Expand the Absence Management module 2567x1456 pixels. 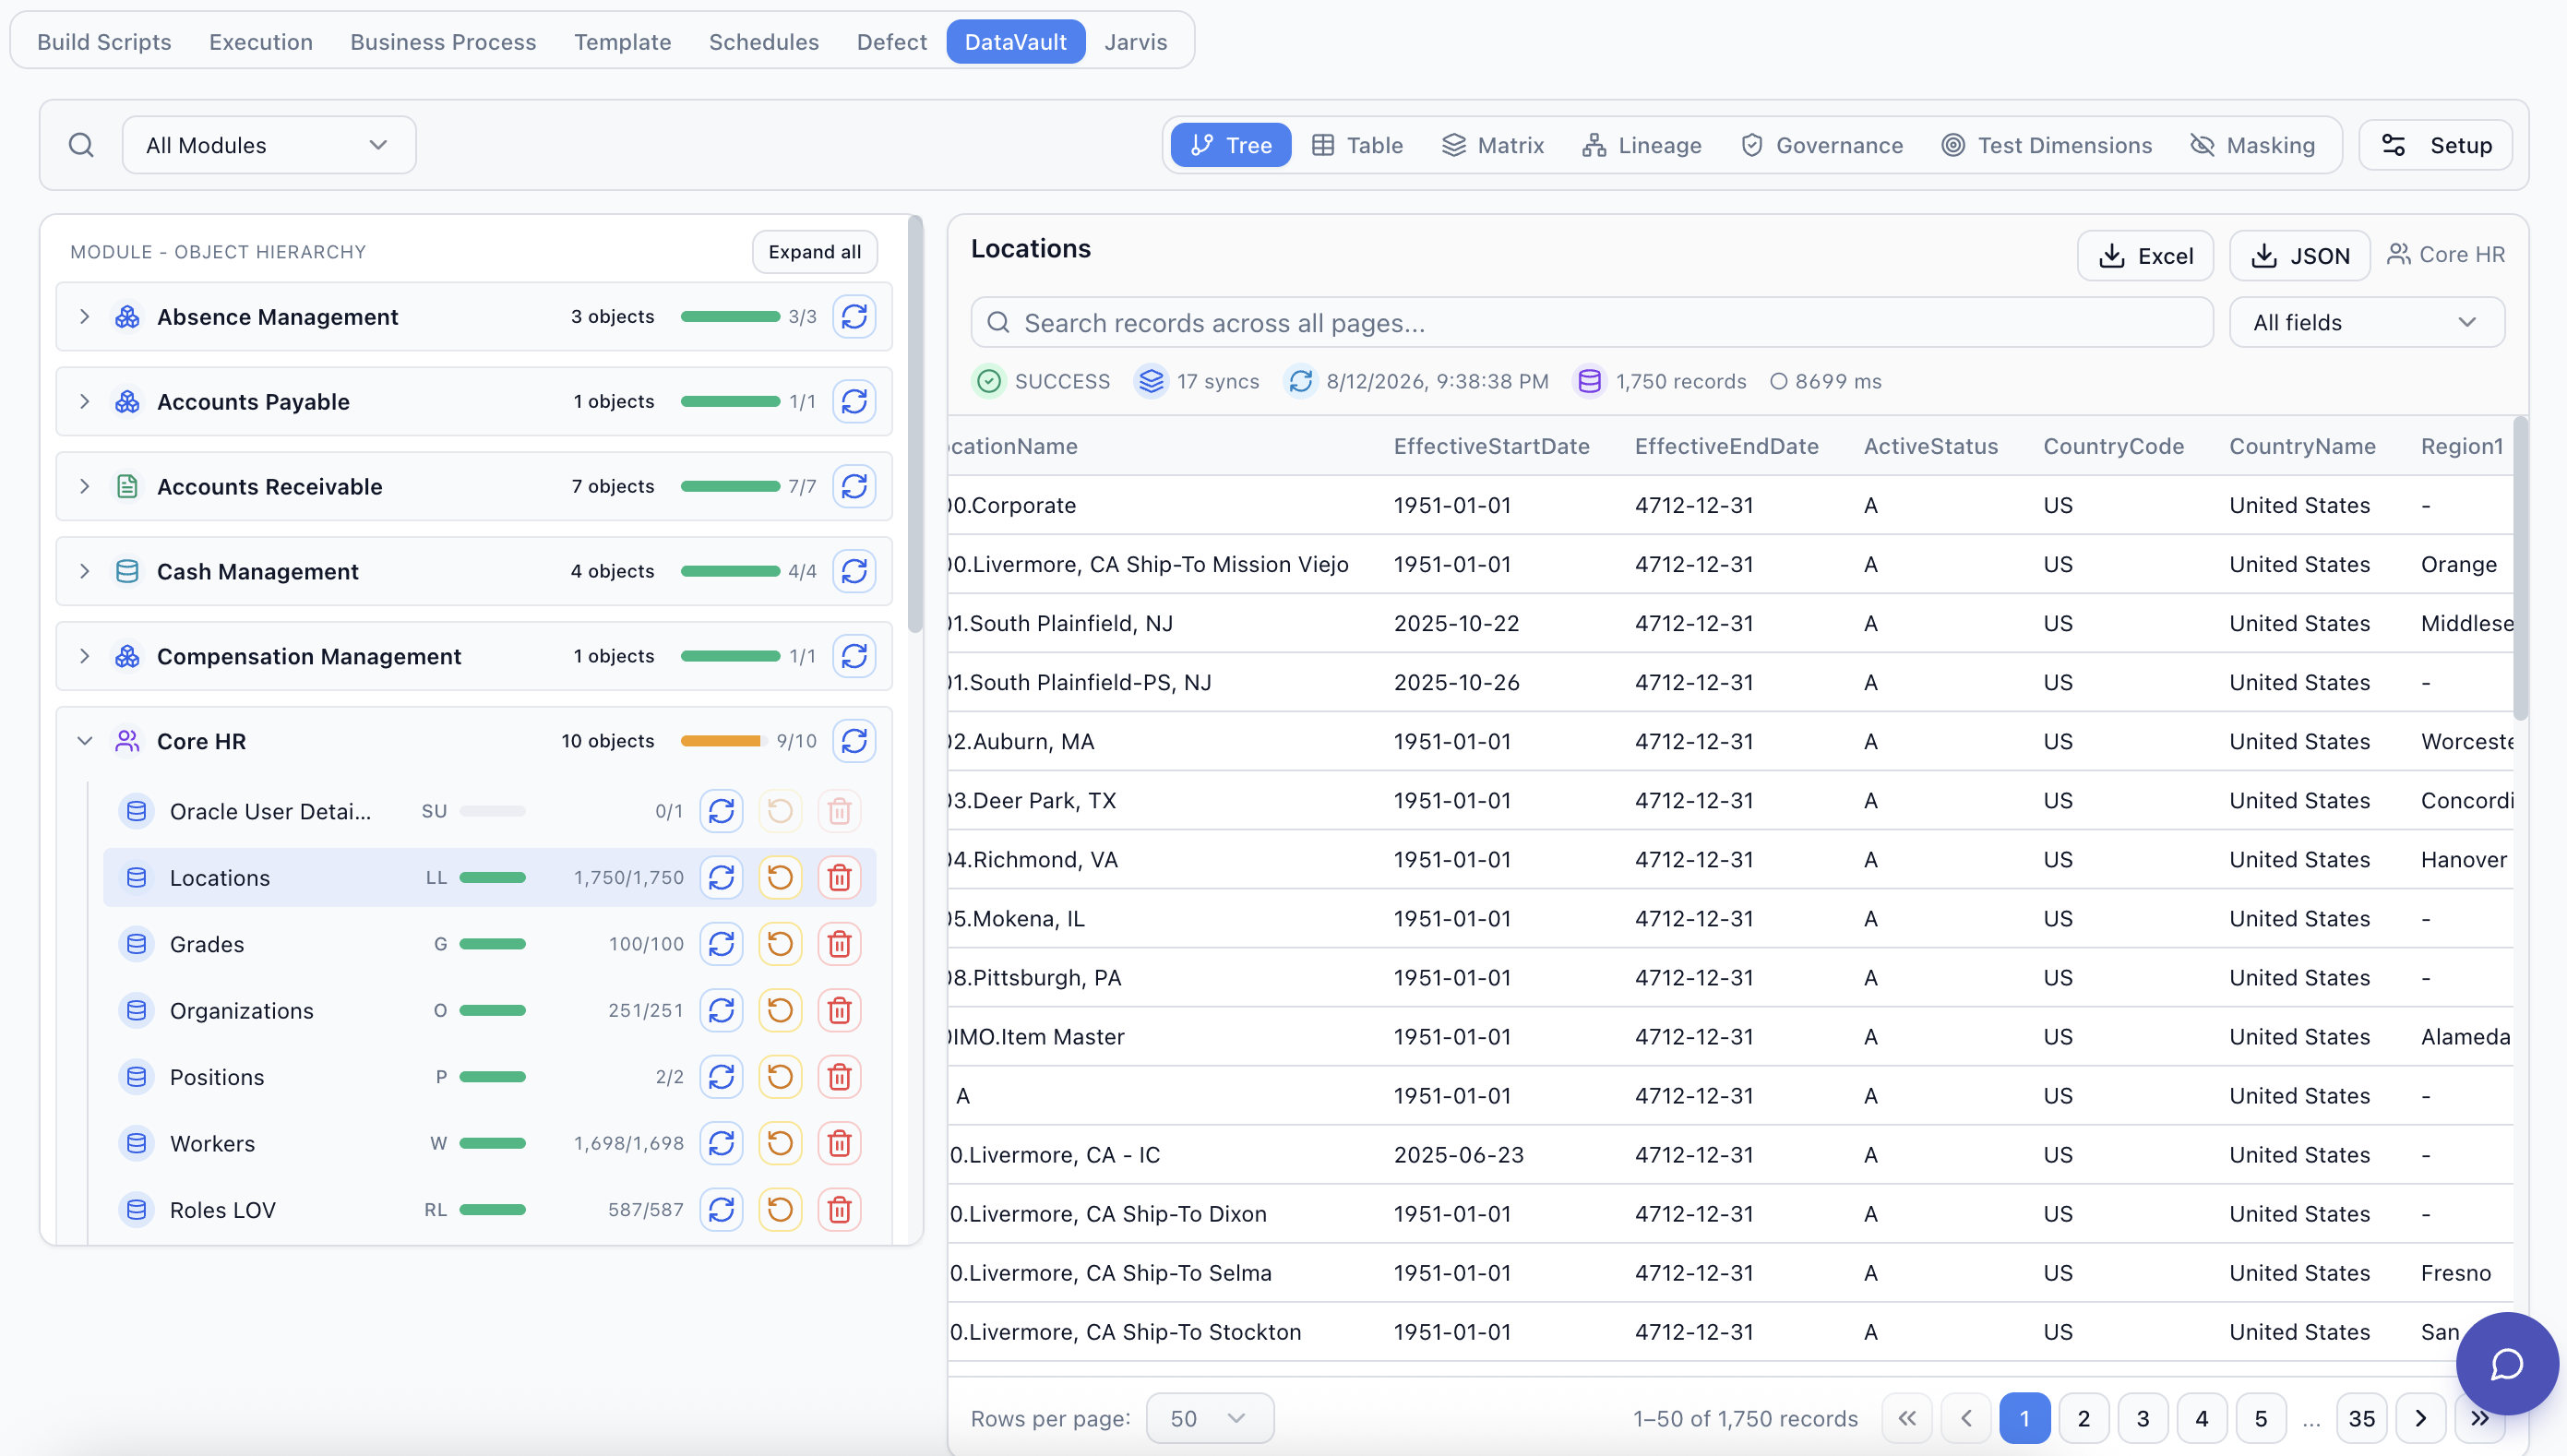pos(84,317)
